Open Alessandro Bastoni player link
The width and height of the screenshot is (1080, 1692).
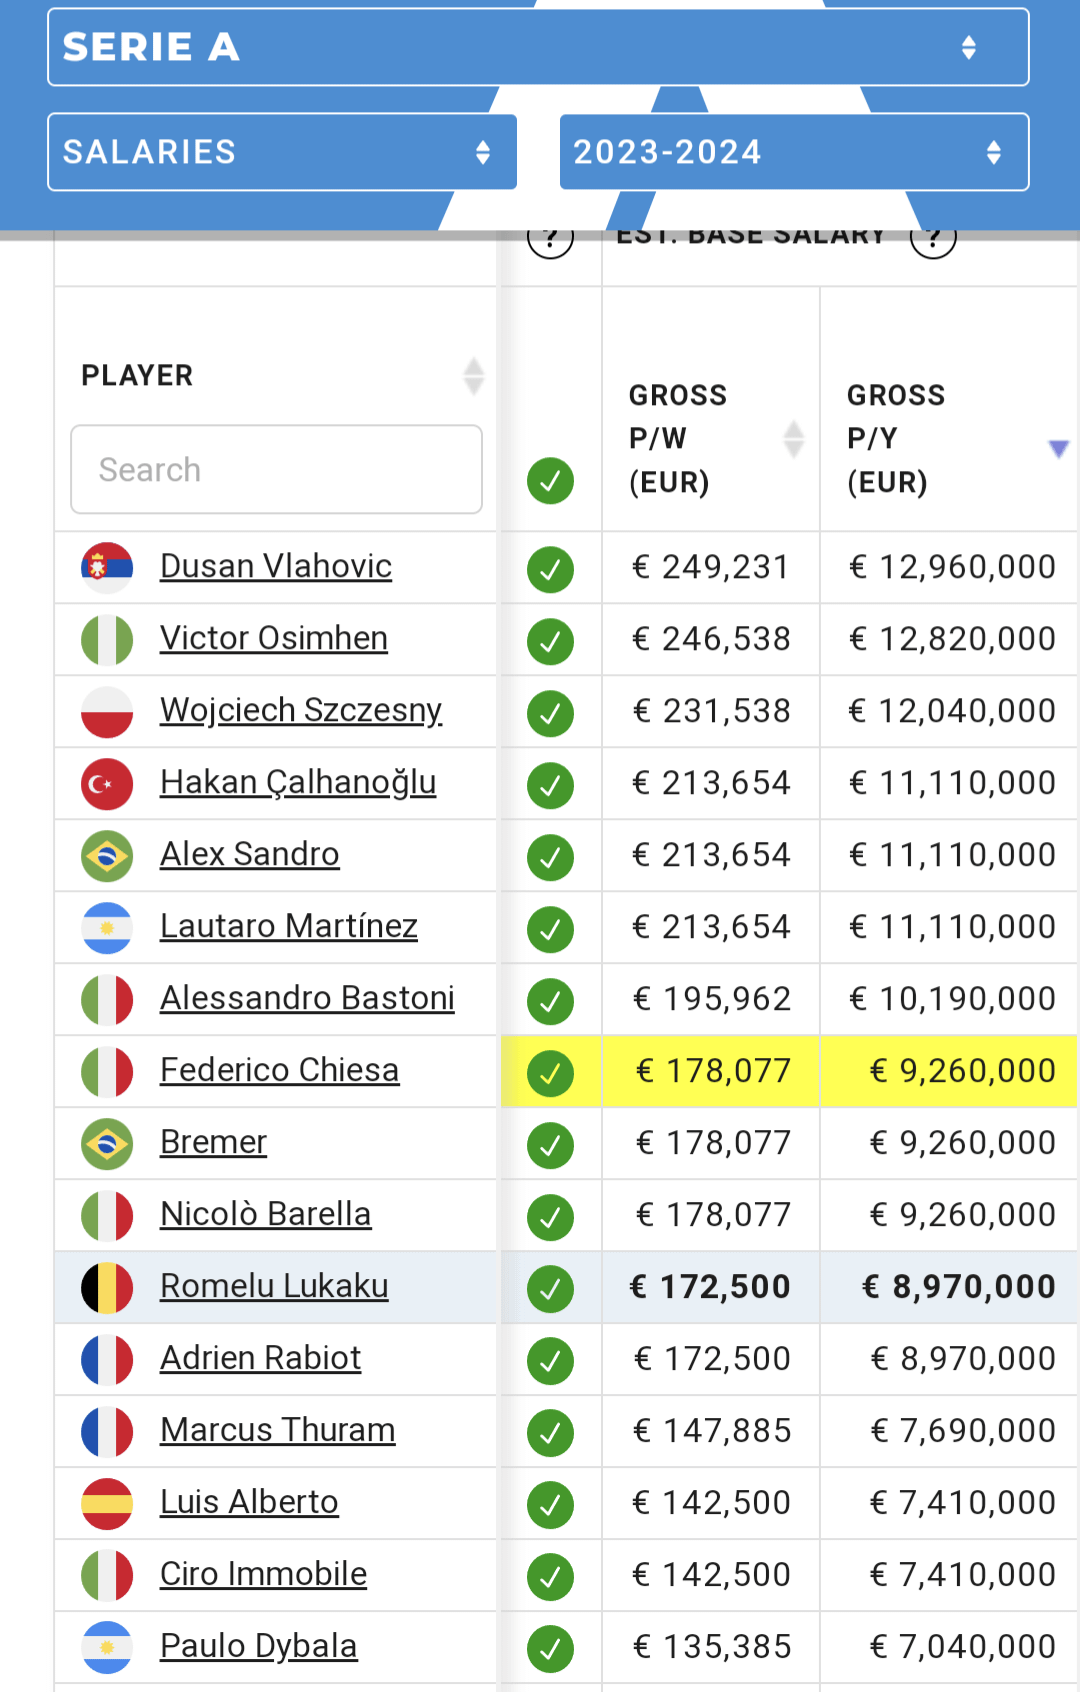click(307, 998)
